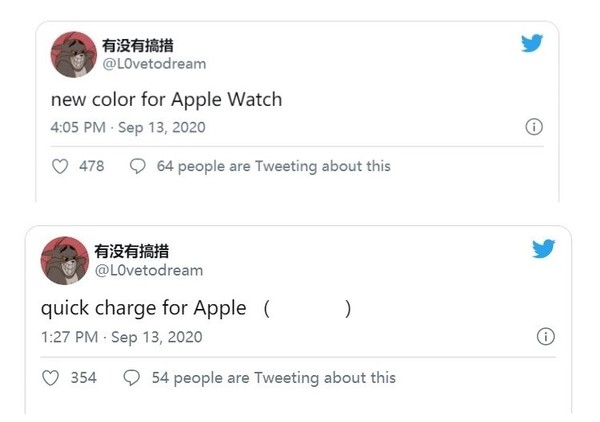Open info icon on second tweet
The height and width of the screenshot is (422, 600).
(545, 337)
